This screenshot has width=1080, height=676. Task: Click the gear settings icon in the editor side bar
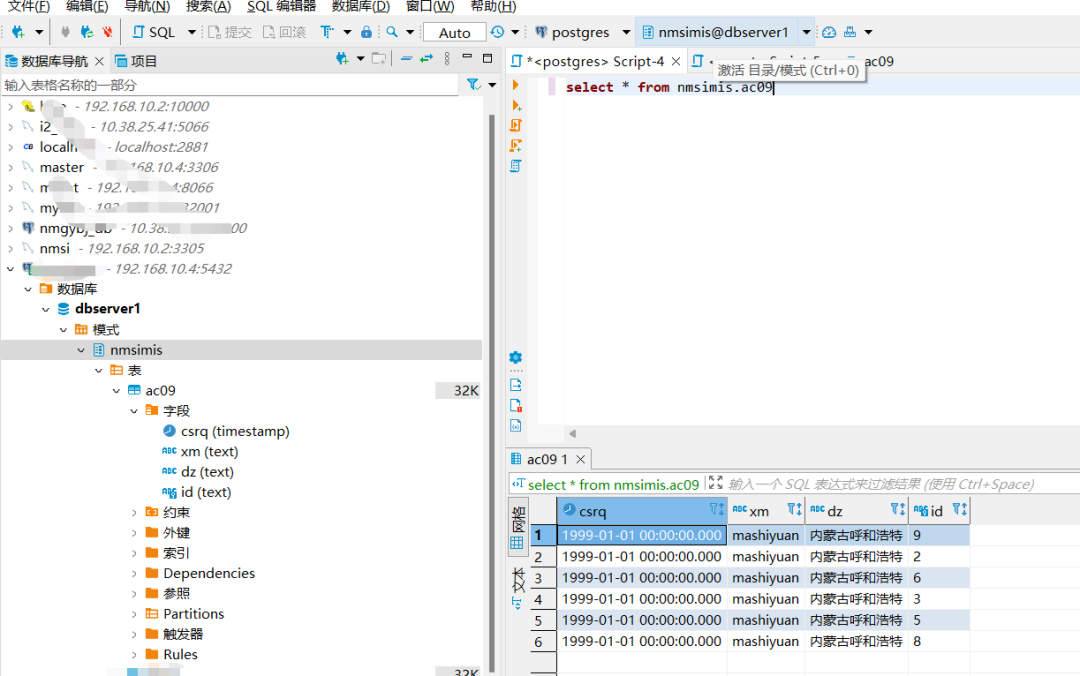515,357
